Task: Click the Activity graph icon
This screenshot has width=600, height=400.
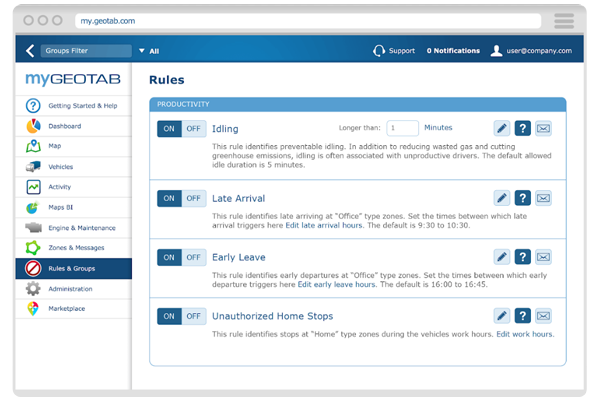Action: [33, 187]
